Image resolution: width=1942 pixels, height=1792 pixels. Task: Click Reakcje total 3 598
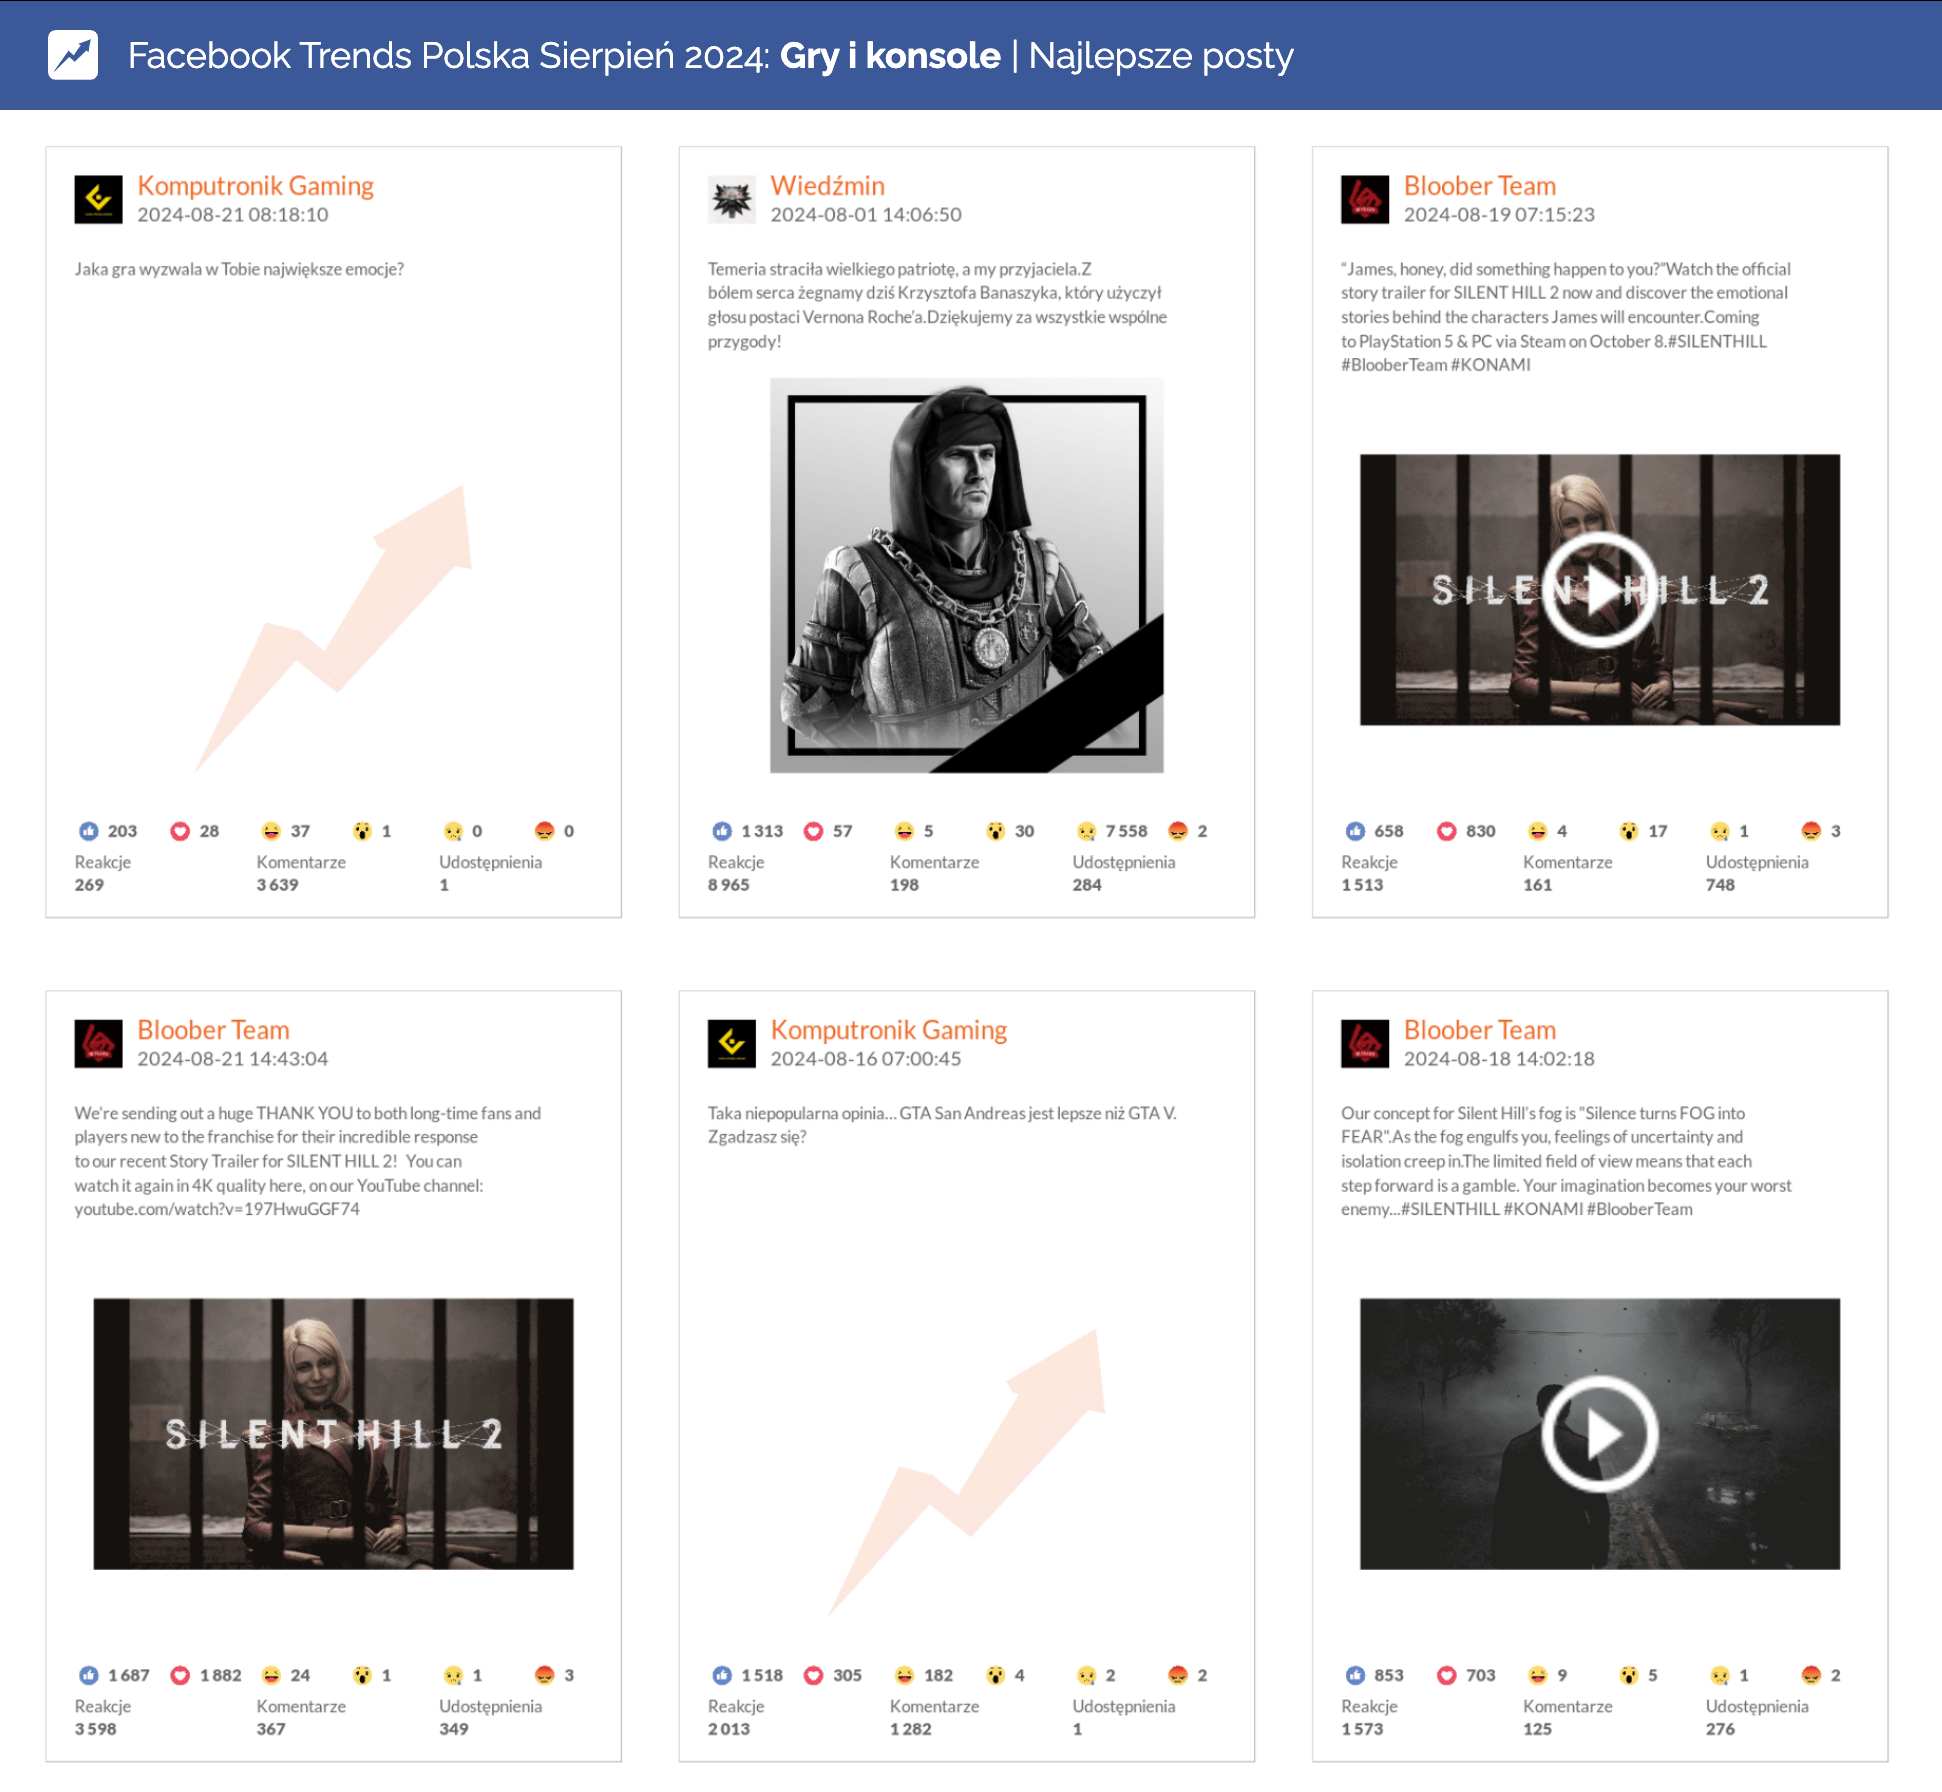[95, 1729]
